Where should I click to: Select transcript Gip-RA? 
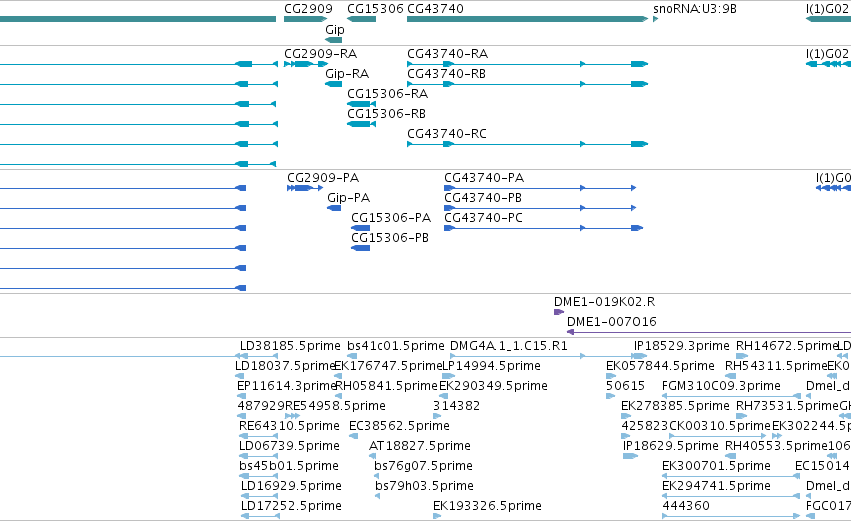[x=347, y=74]
